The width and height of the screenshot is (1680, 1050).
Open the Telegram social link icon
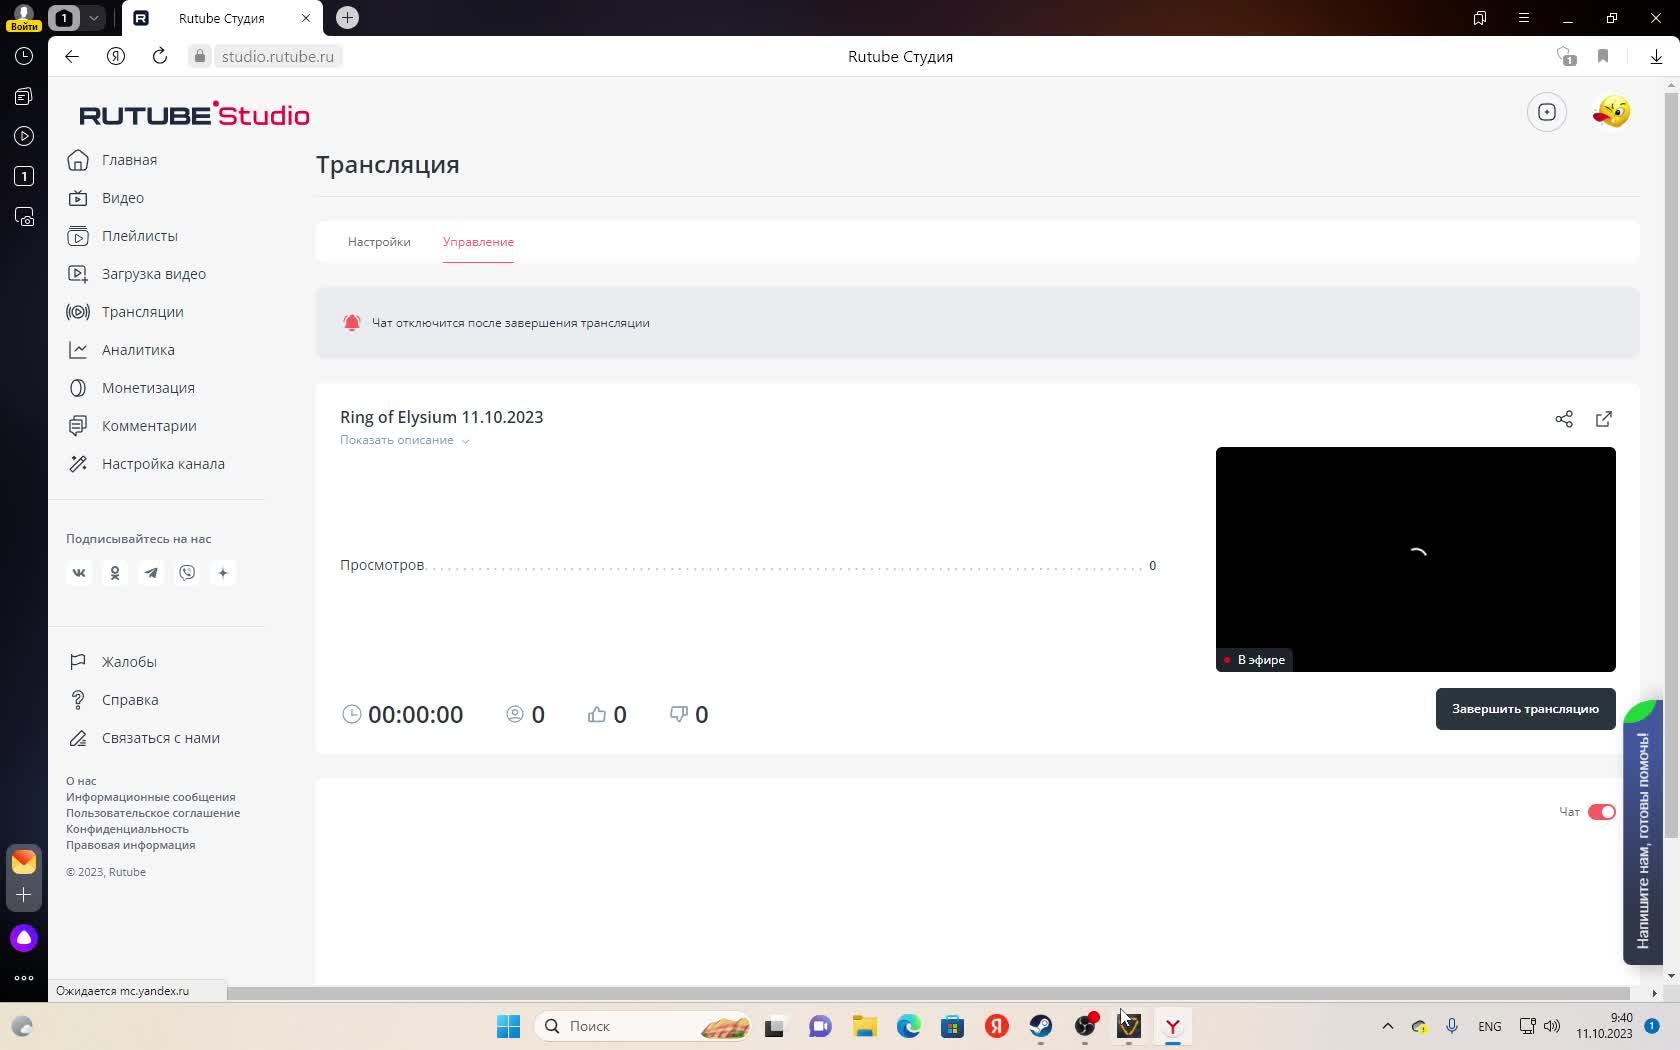[x=151, y=573]
